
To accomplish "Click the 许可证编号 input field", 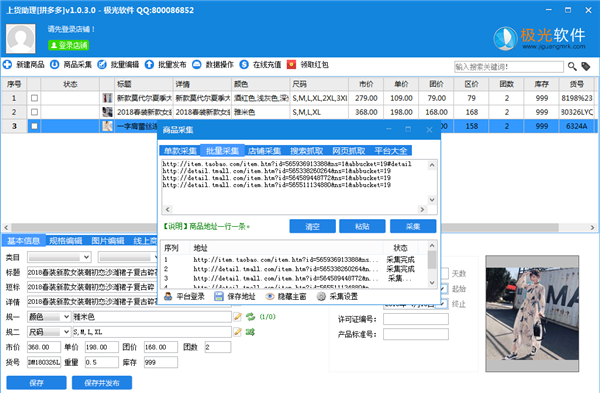I will [x=416, y=319].
